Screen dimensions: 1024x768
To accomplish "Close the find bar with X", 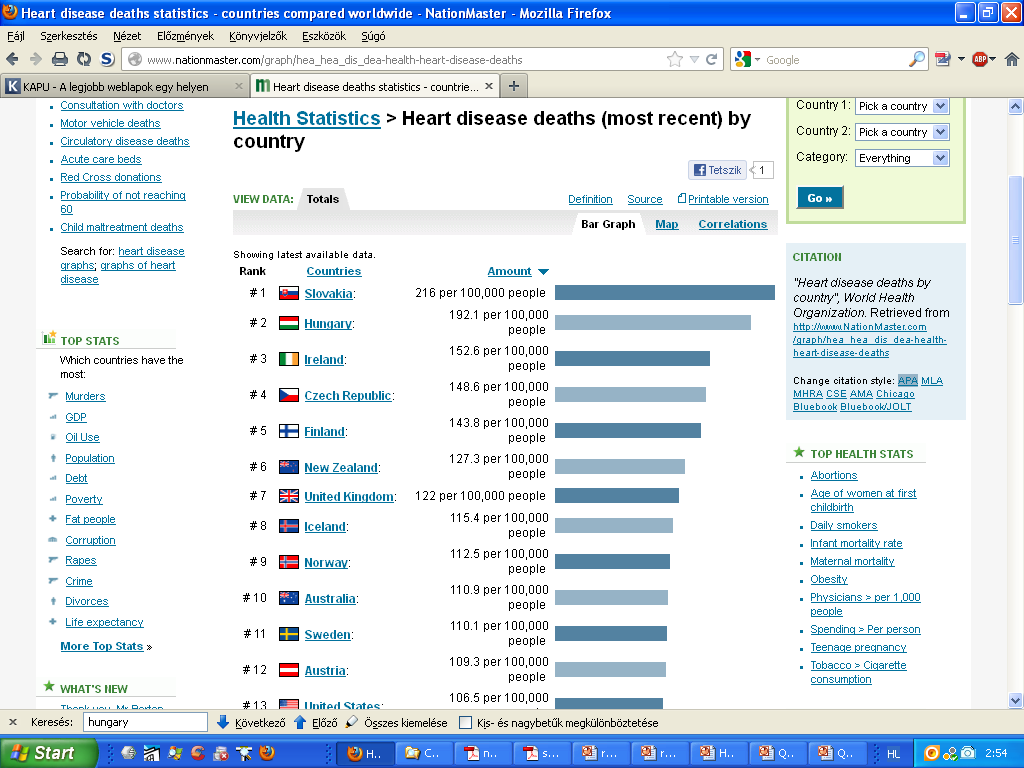I will pos(12,722).
